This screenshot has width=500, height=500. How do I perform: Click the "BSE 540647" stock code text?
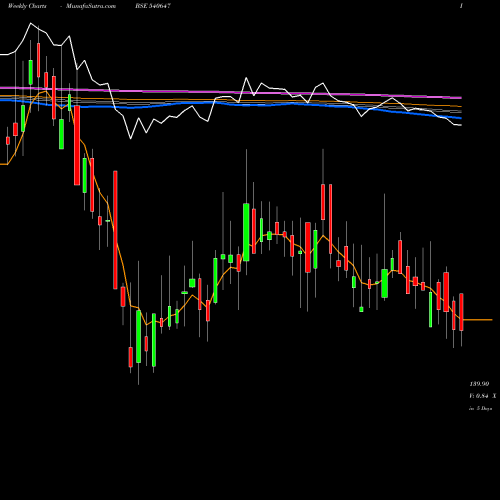tap(153, 6)
